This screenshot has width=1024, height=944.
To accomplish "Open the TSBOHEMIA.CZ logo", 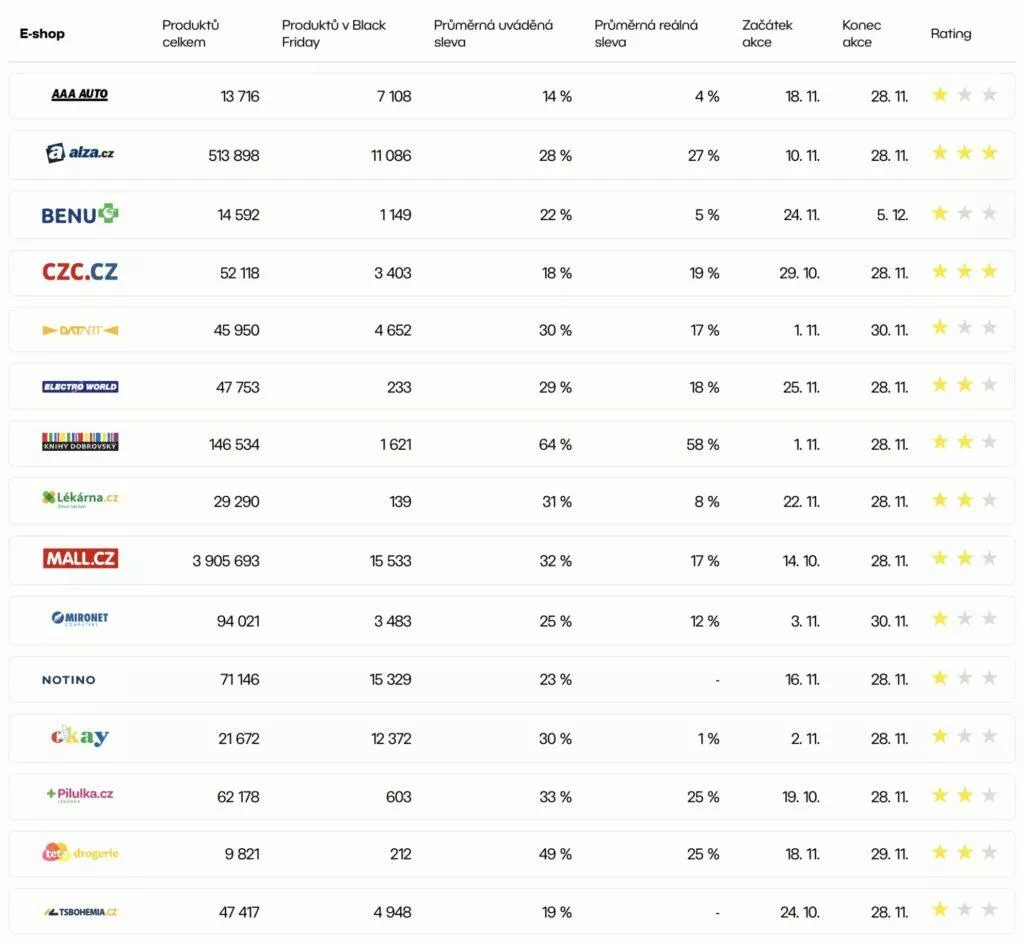I will pyautogui.click(x=80, y=912).
